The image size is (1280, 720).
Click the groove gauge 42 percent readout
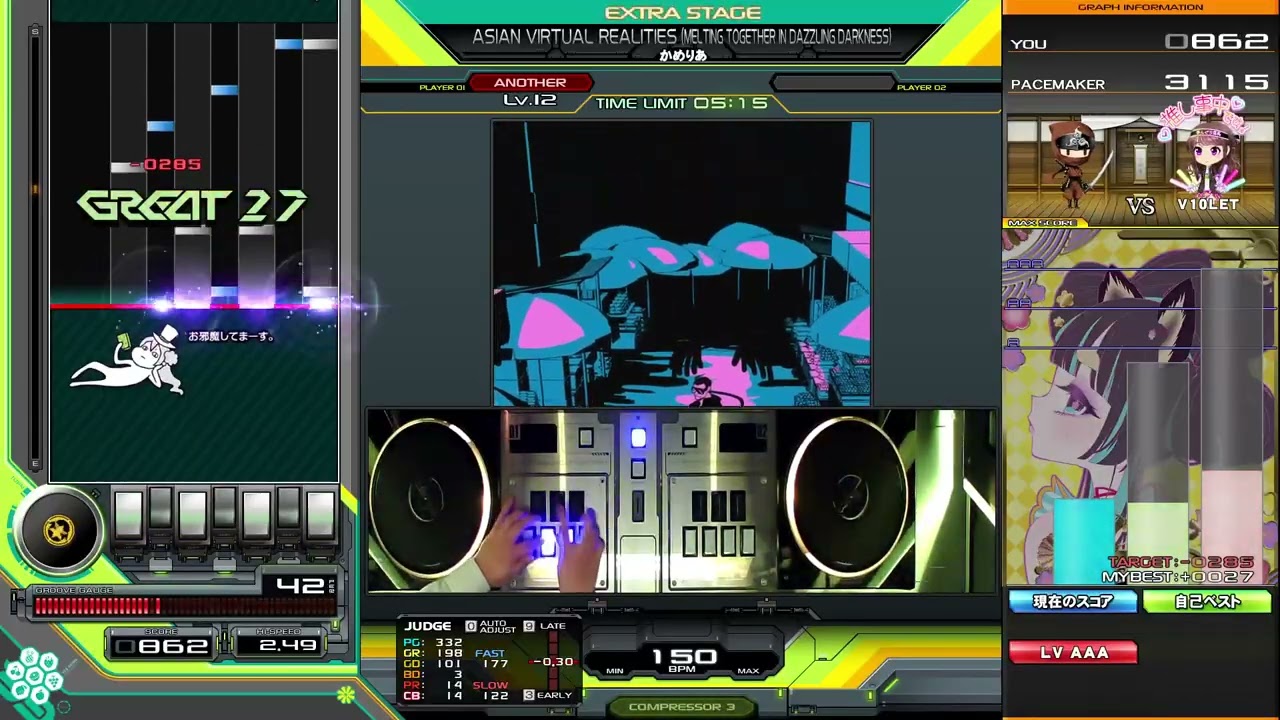click(299, 585)
